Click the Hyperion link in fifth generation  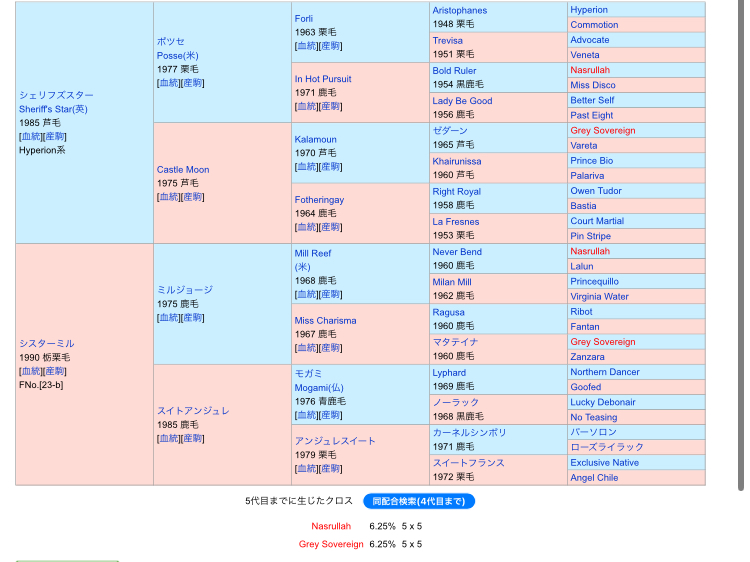(x=588, y=10)
